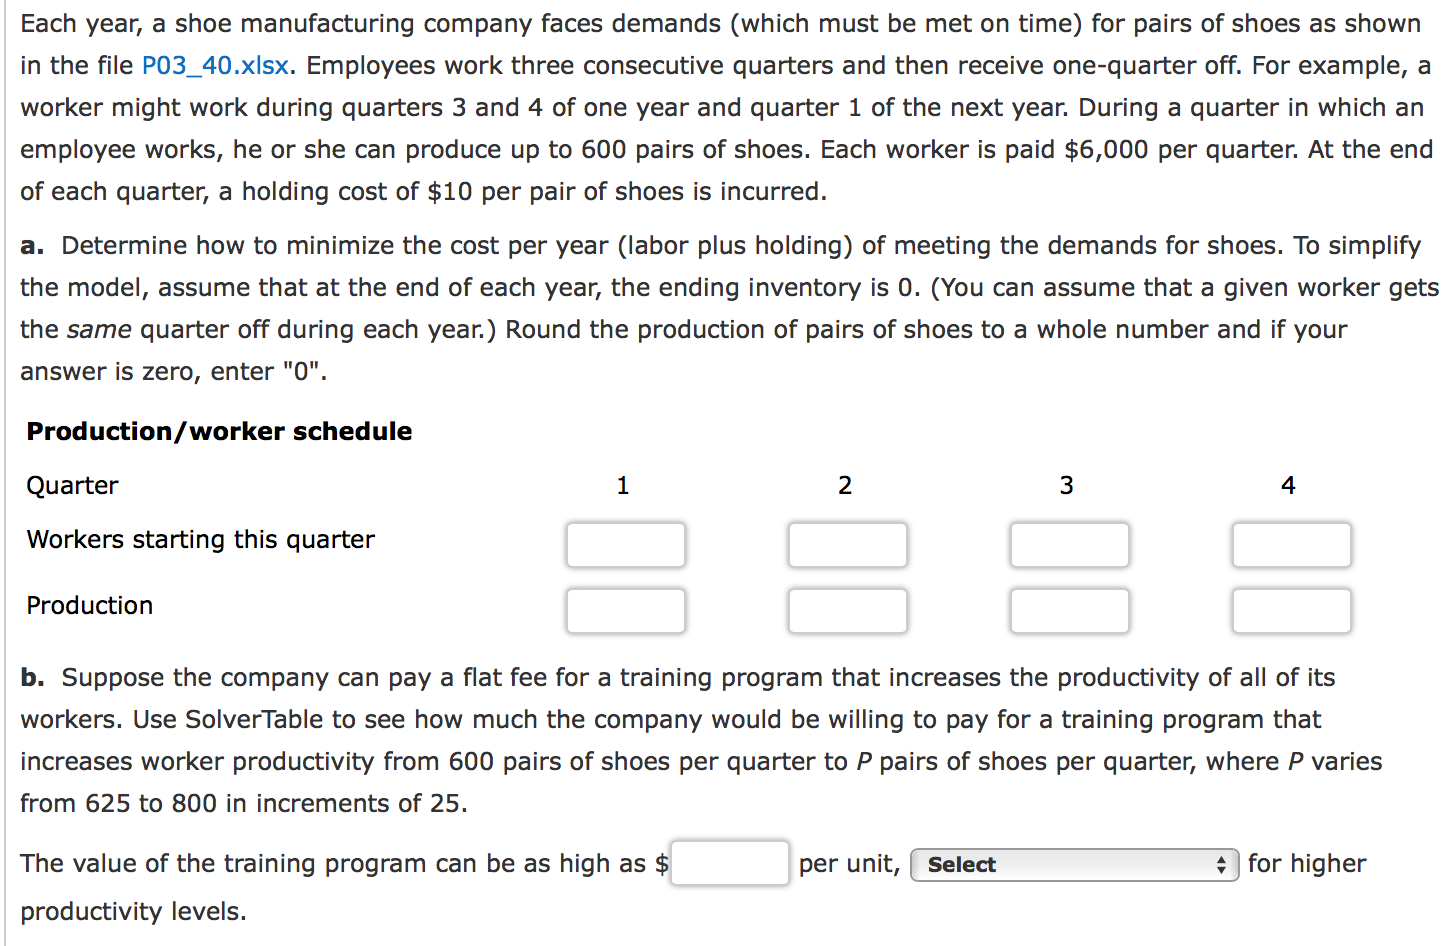Click the Production/worker schedule heading
Screen dimensions: 1450x946
[219, 431]
